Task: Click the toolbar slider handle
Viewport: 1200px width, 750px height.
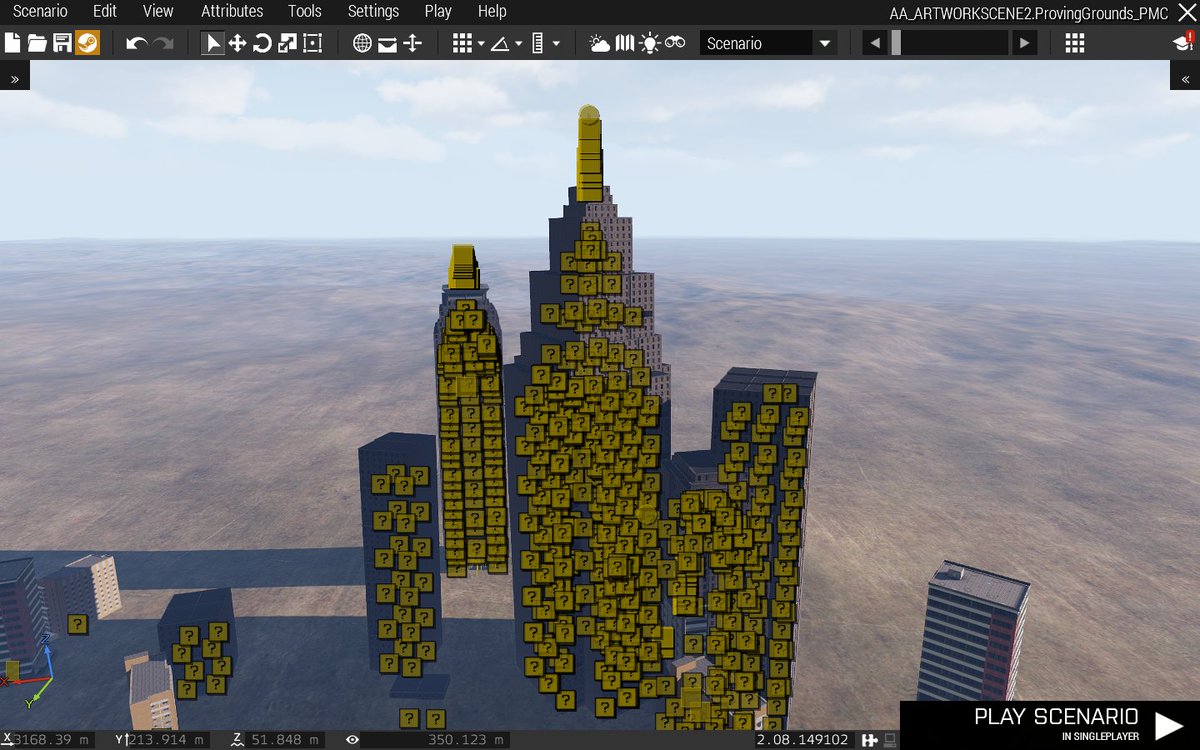Action: coord(896,43)
